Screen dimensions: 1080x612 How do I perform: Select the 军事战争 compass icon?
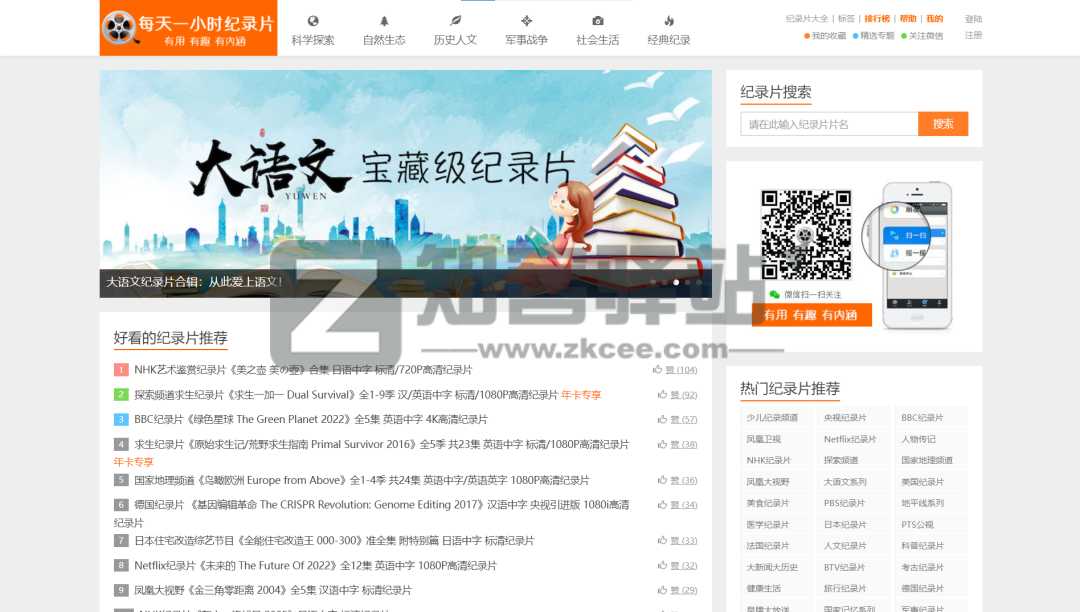[526, 20]
